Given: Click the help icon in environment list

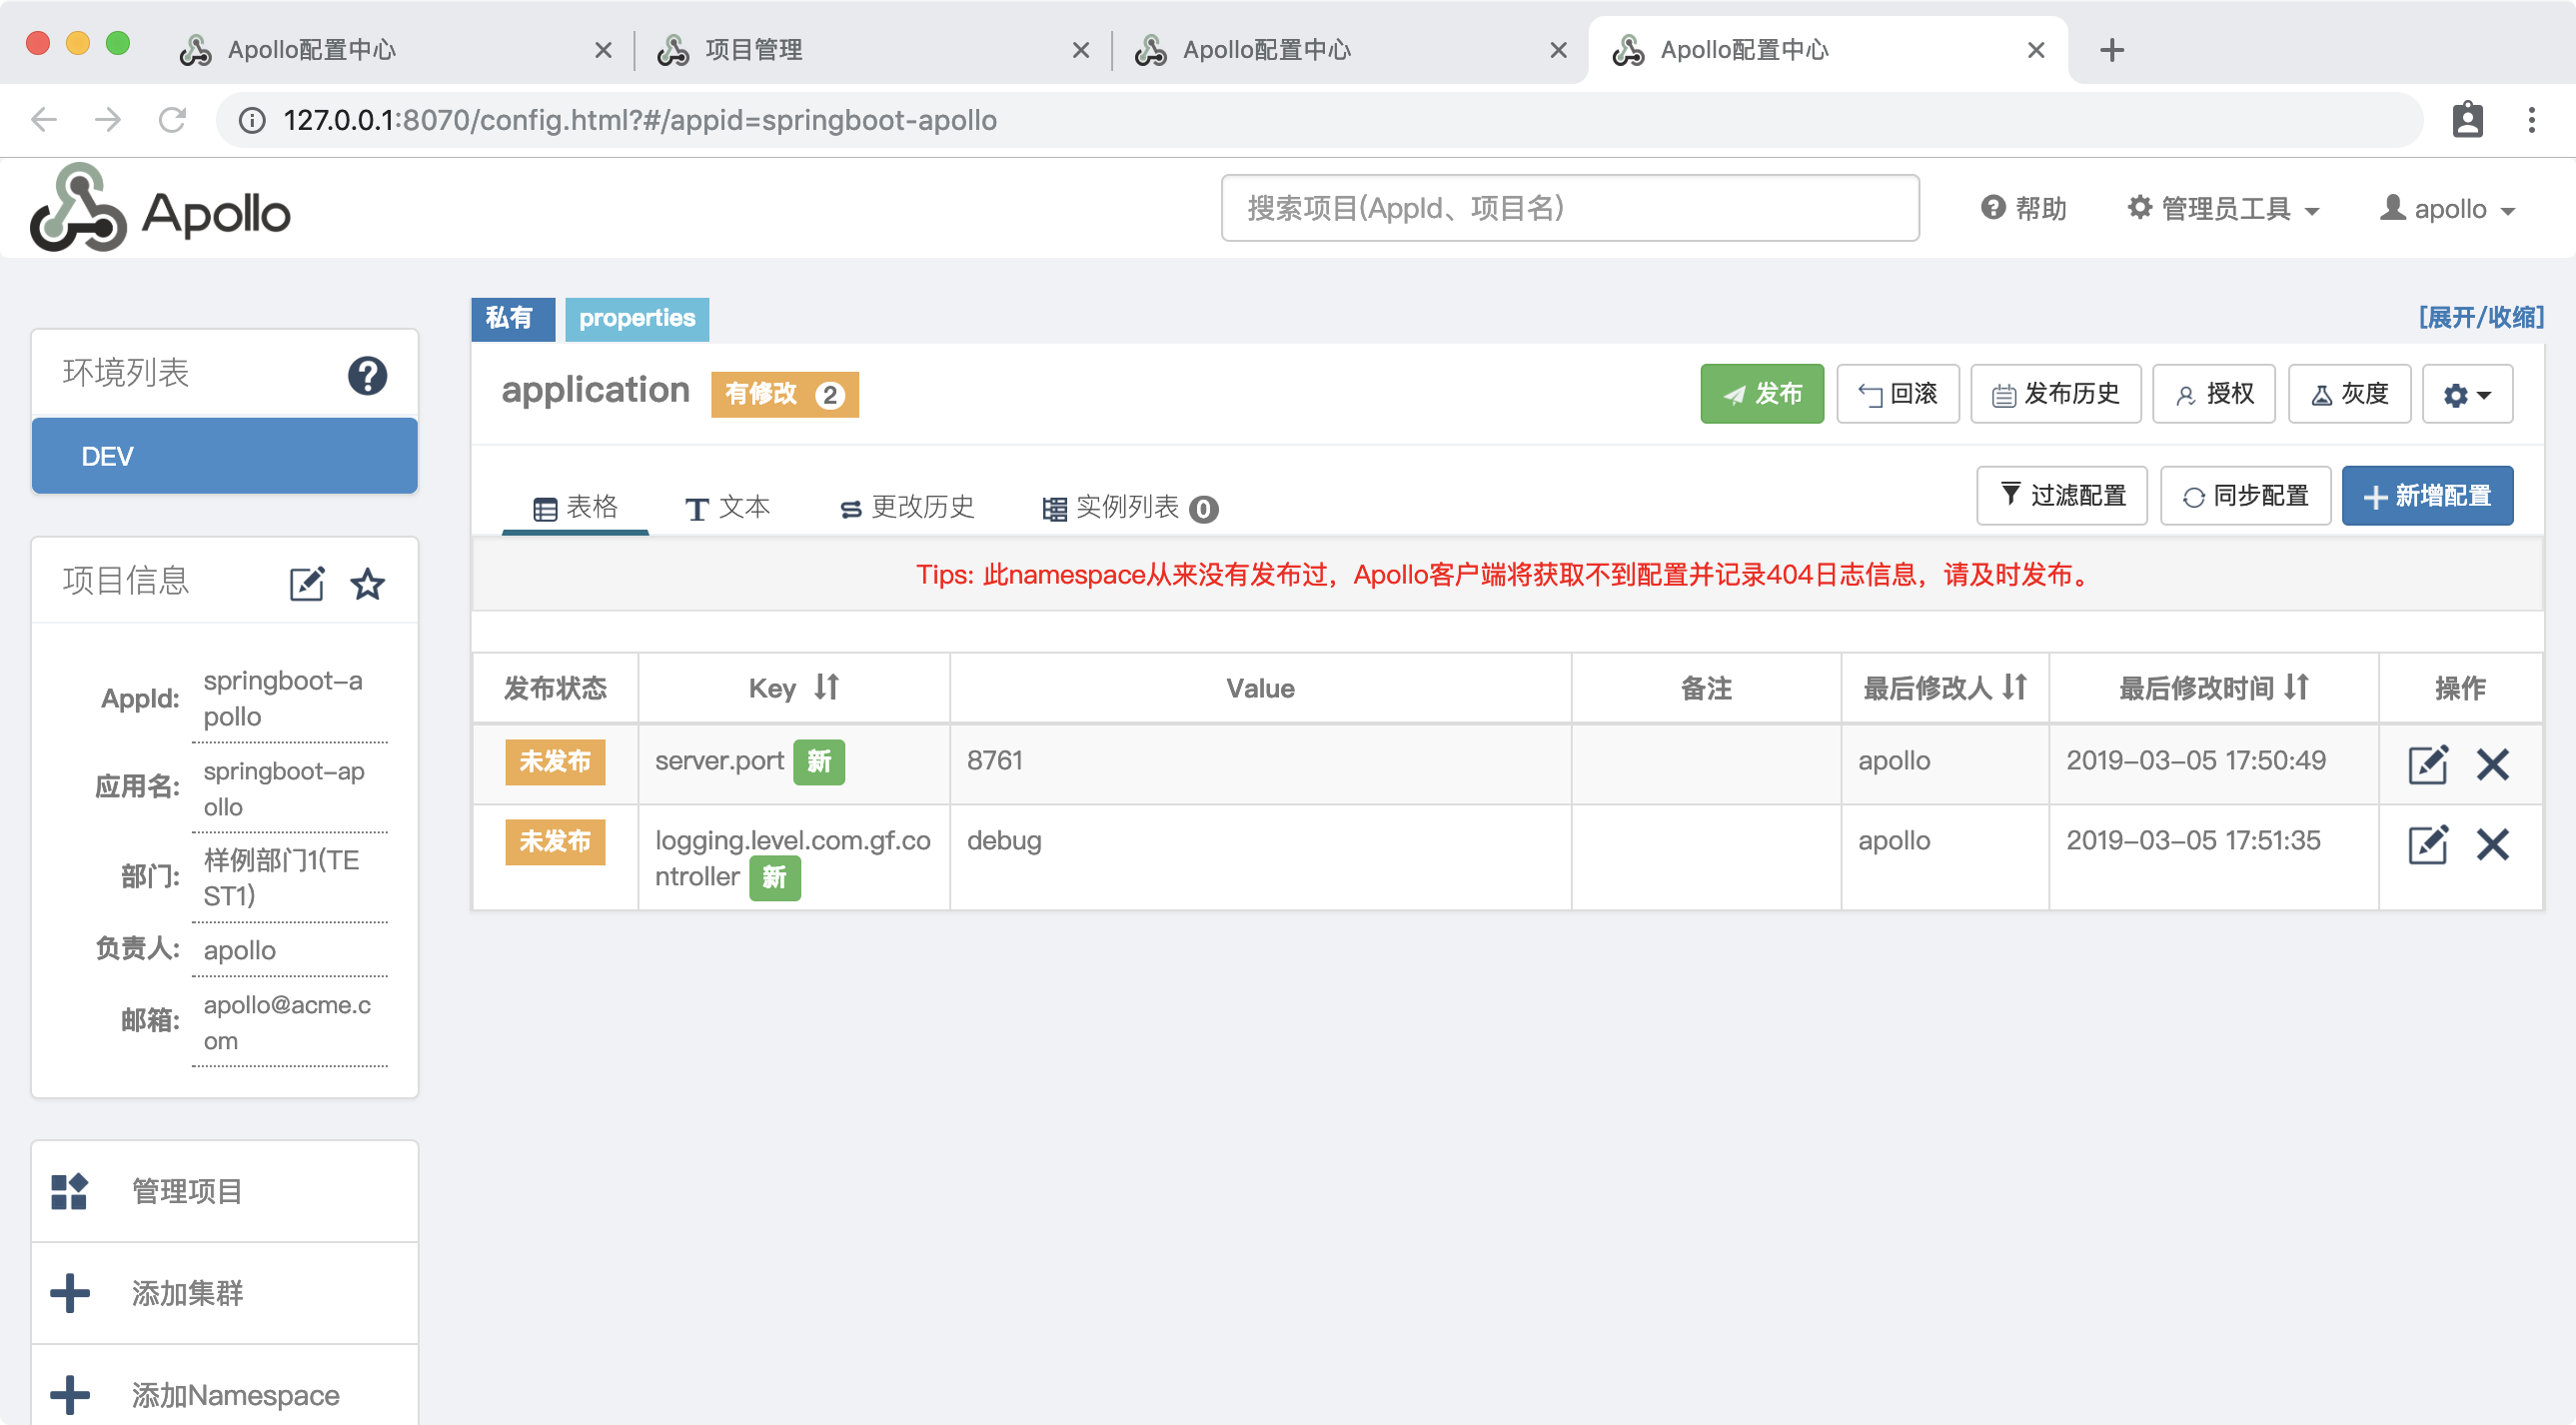Looking at the screenshot, I should (367, 376).
